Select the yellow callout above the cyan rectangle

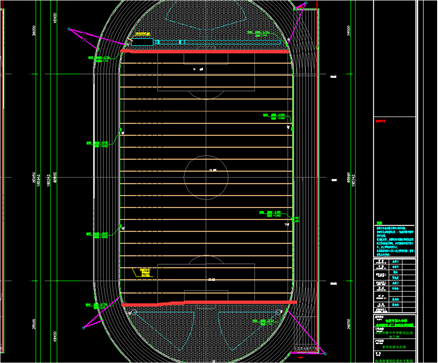pyautogui.click(x=142, y=34)
